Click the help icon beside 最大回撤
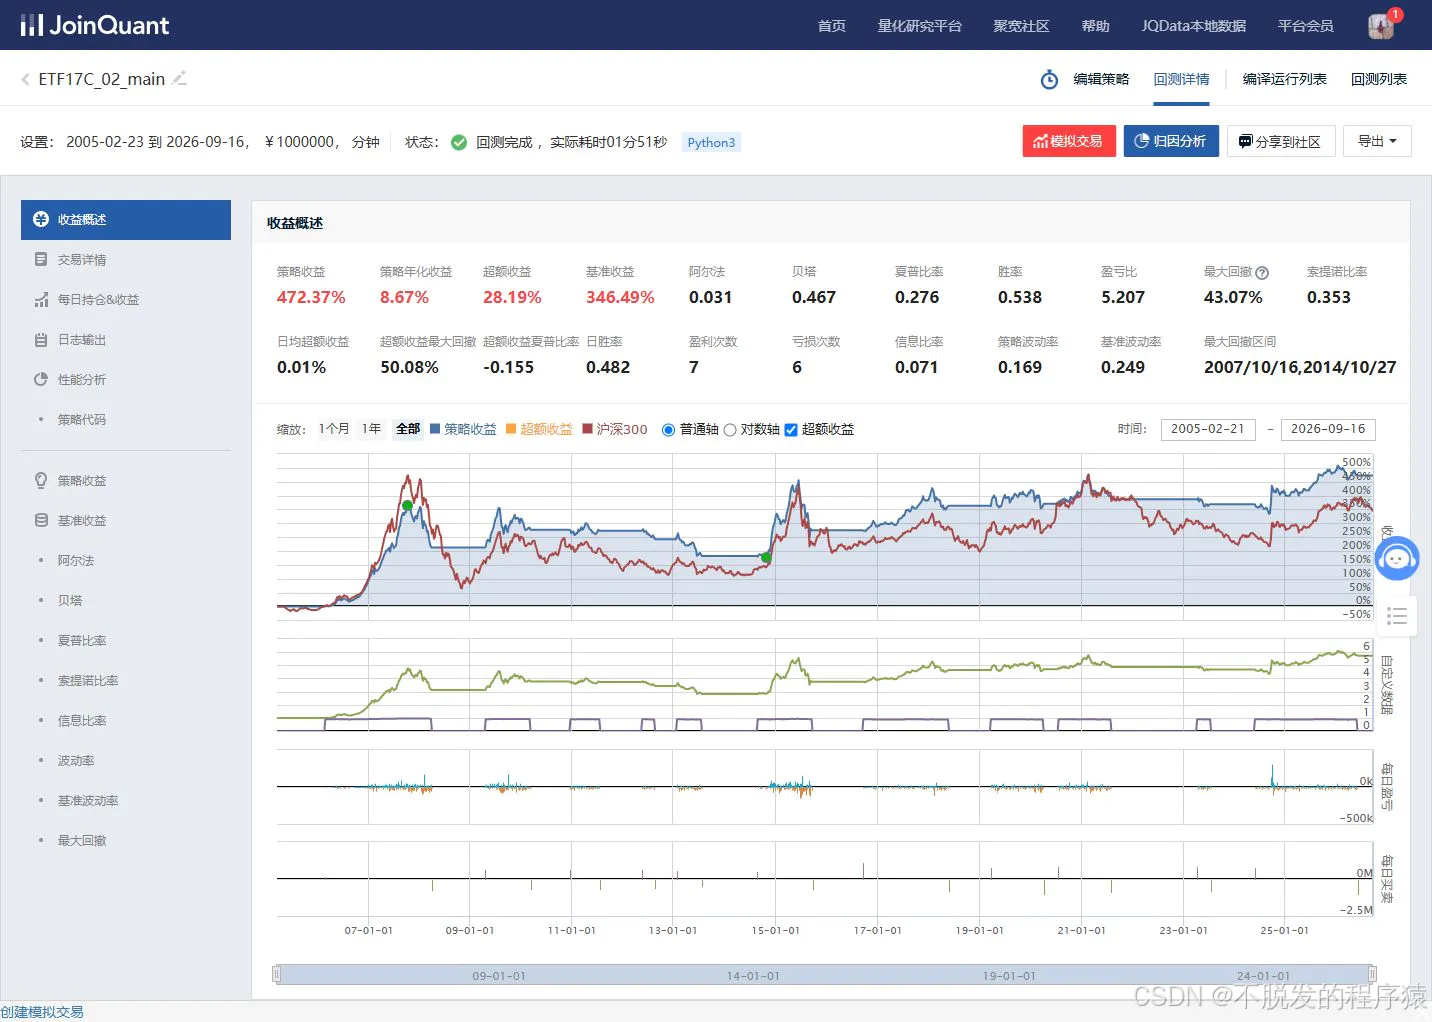The image size is (1432, 1022). point(1262,272)
